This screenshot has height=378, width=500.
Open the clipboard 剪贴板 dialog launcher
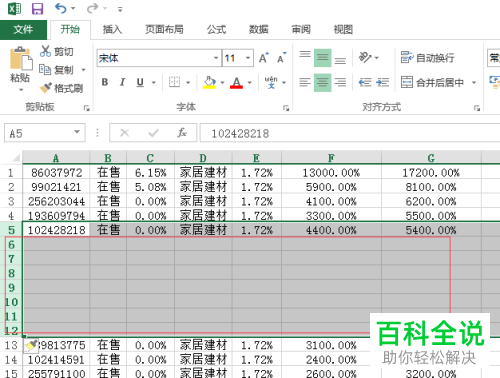pos(87,108)
